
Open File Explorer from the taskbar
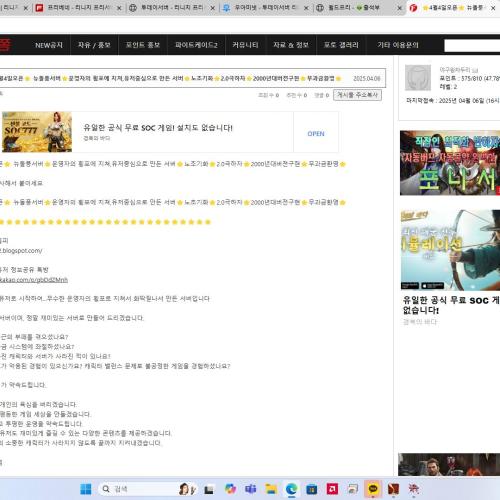(271, 489)
